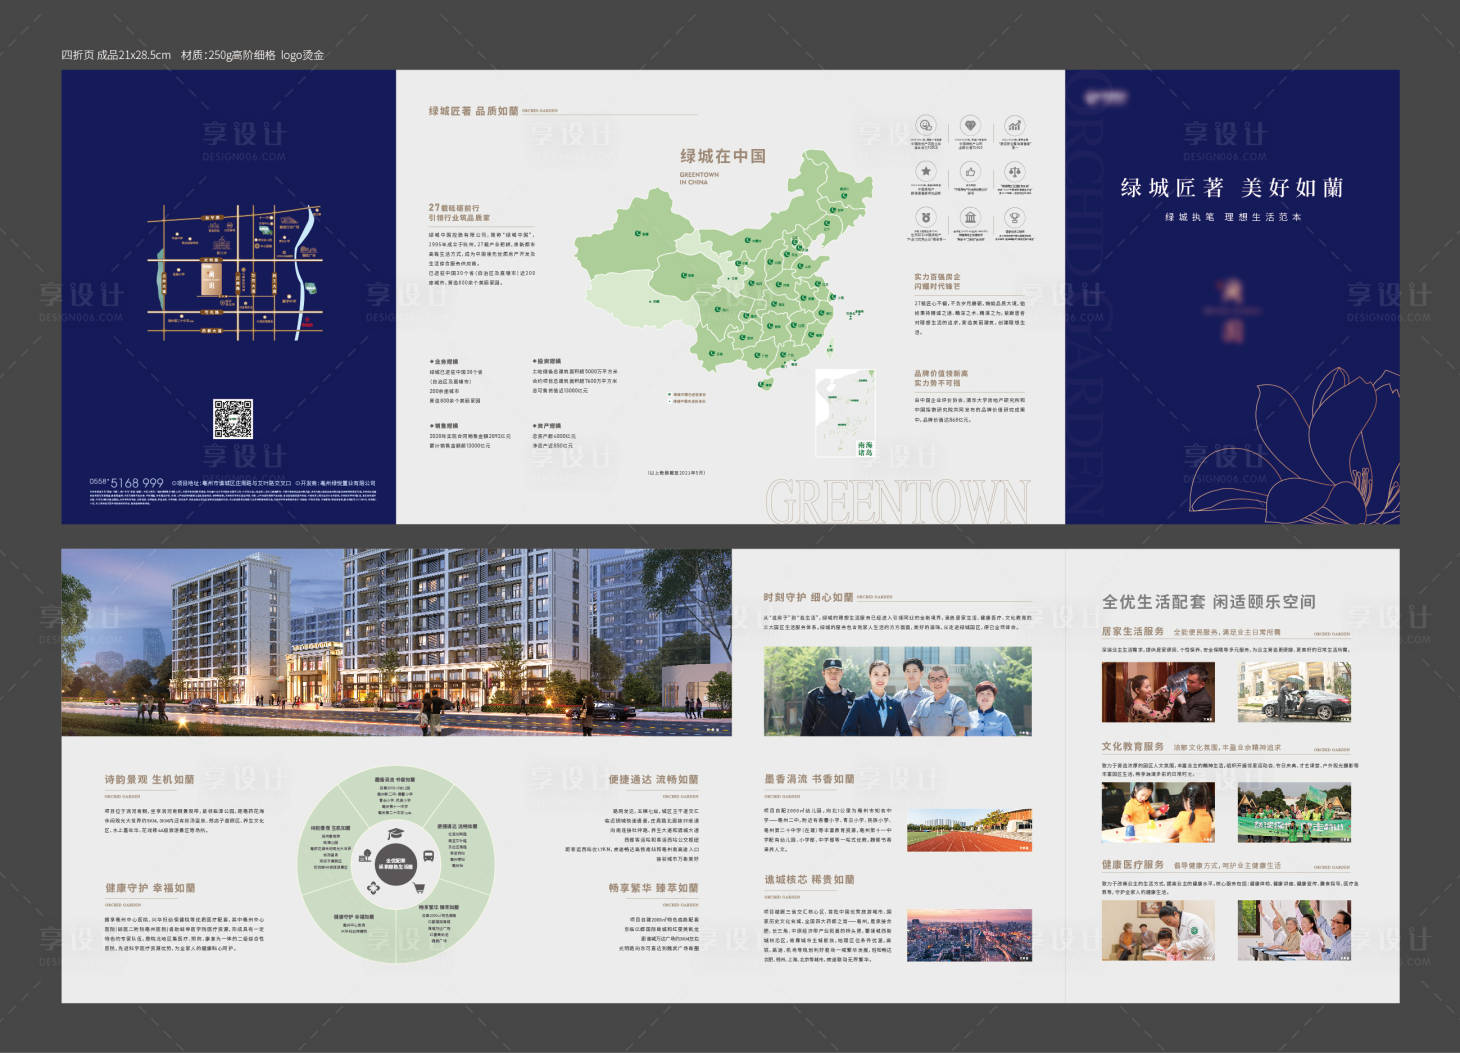Click the thumbs-up icon
The height and width of the screenshot is (1053, 1460).
pos(970,171)
